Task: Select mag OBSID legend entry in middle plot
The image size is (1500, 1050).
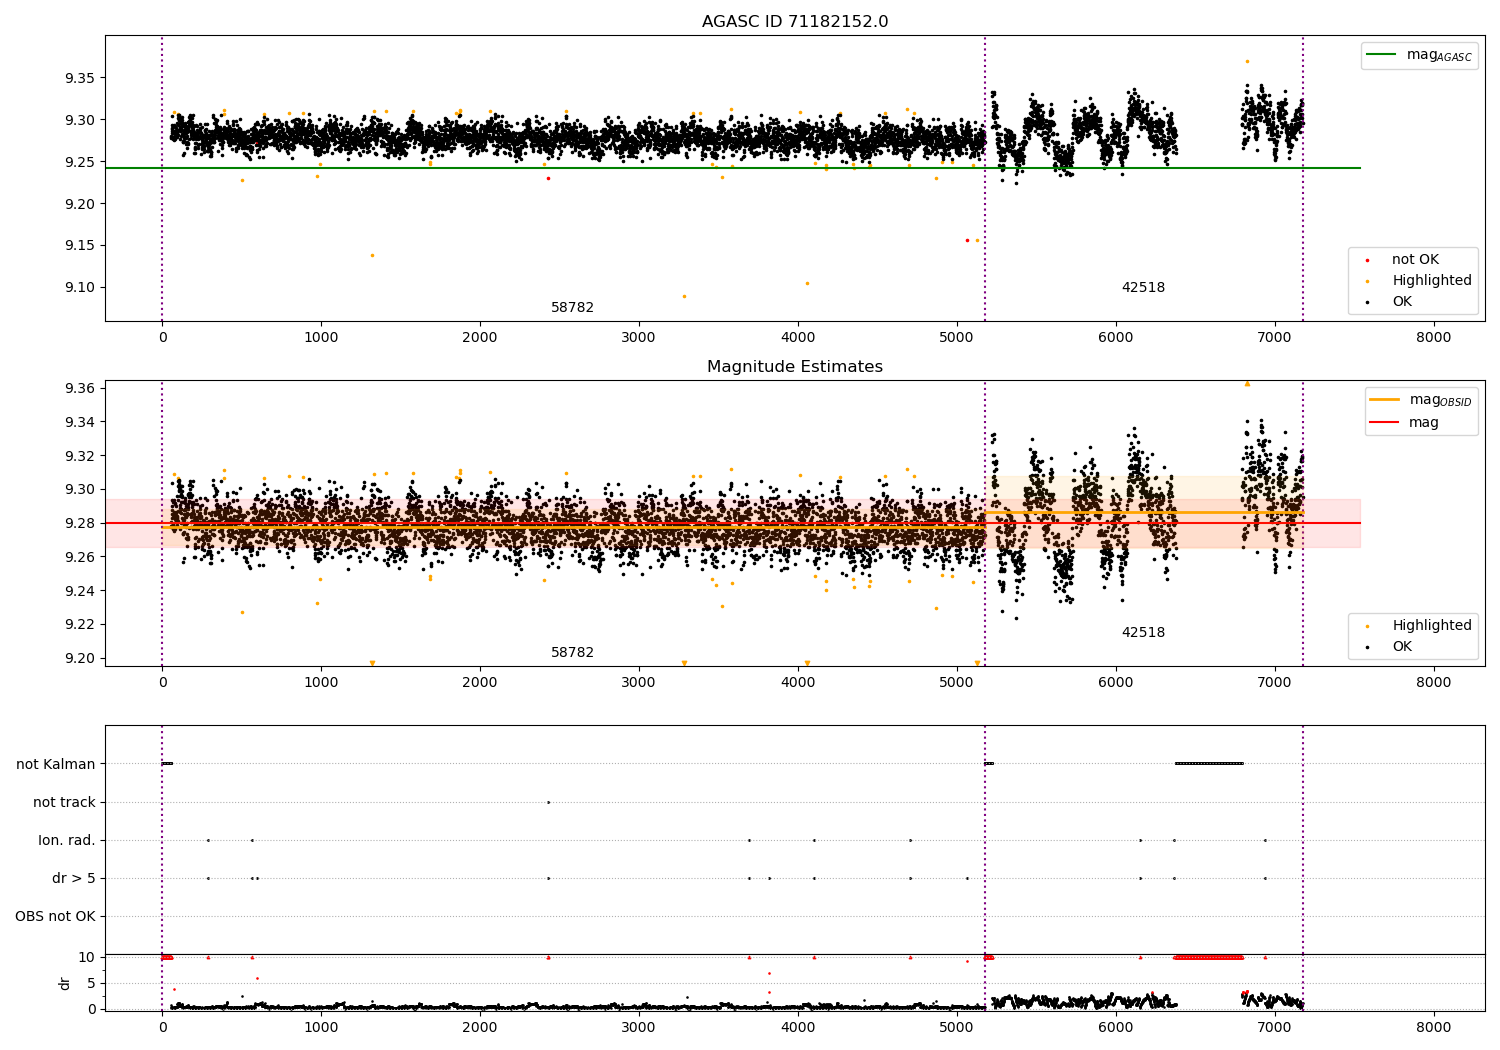Action: (x=1421, y=400)
